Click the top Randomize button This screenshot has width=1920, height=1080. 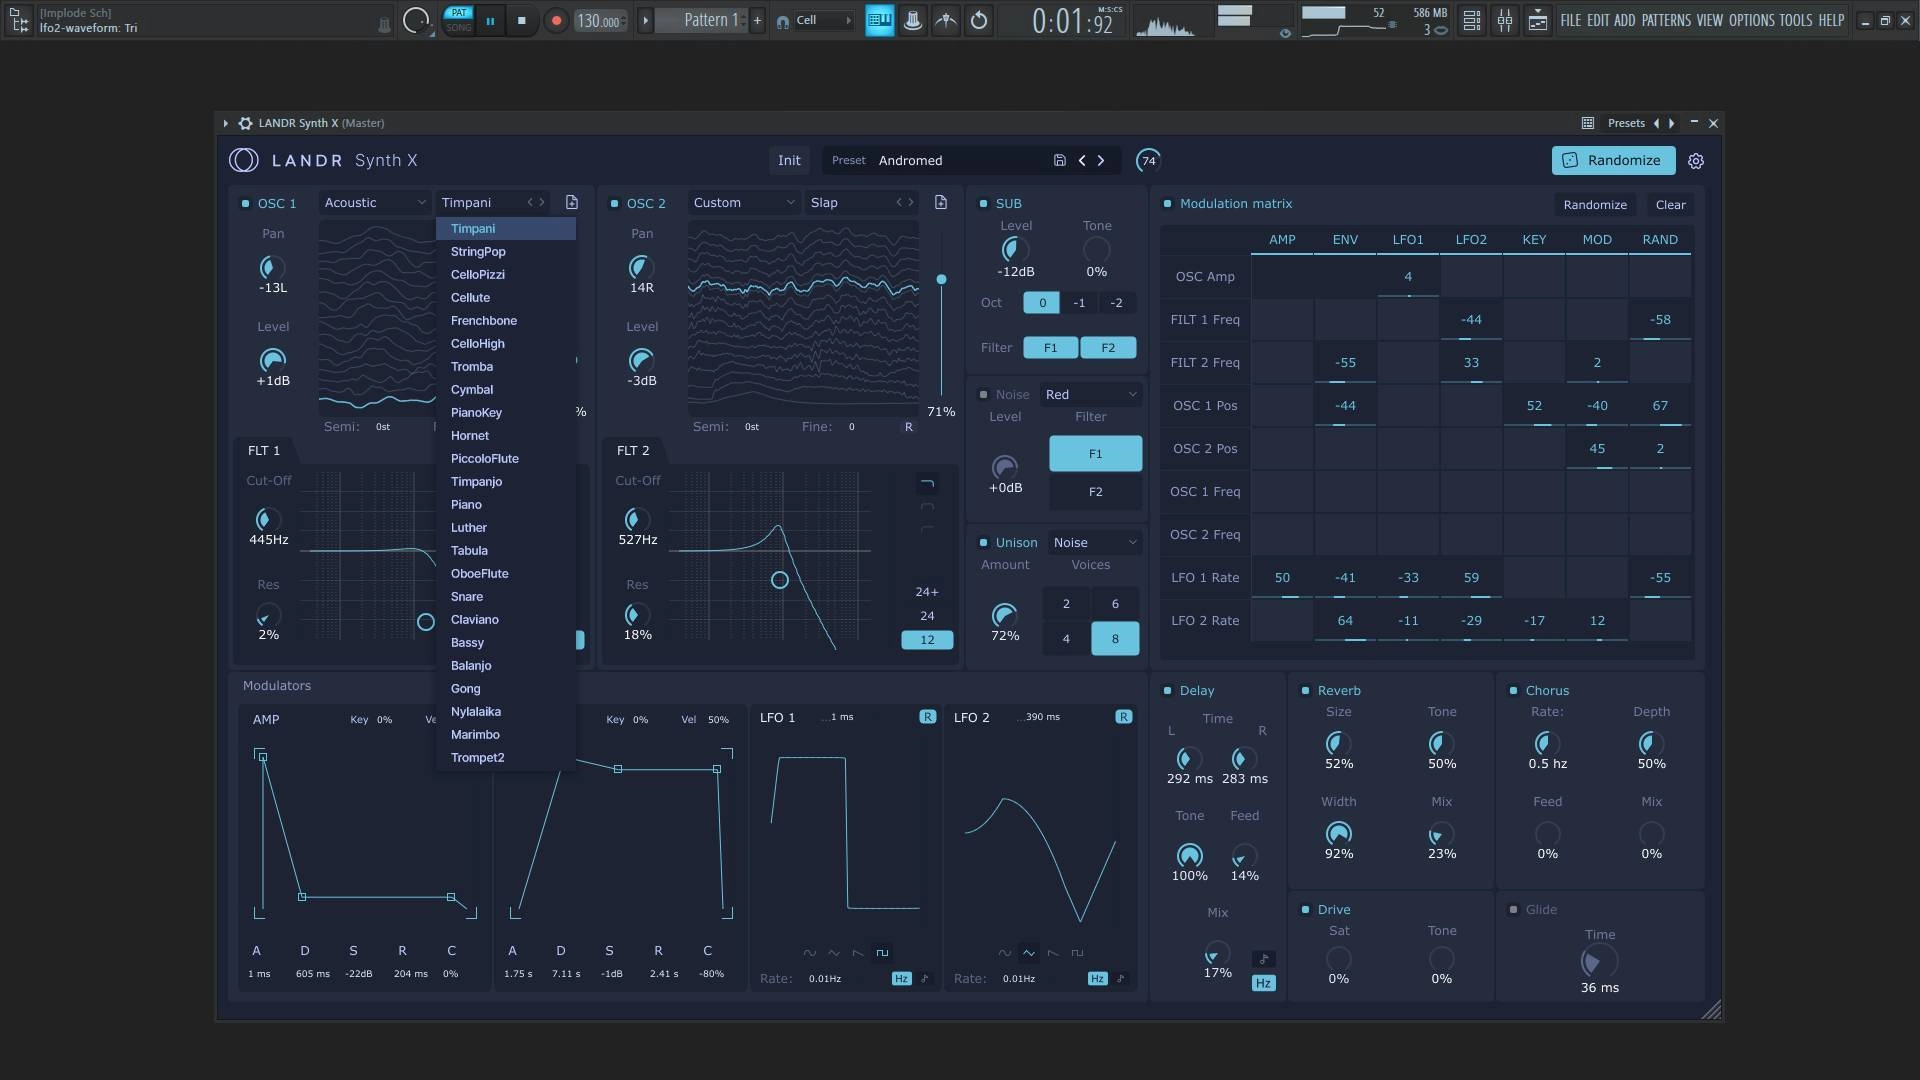[1613, 160]
